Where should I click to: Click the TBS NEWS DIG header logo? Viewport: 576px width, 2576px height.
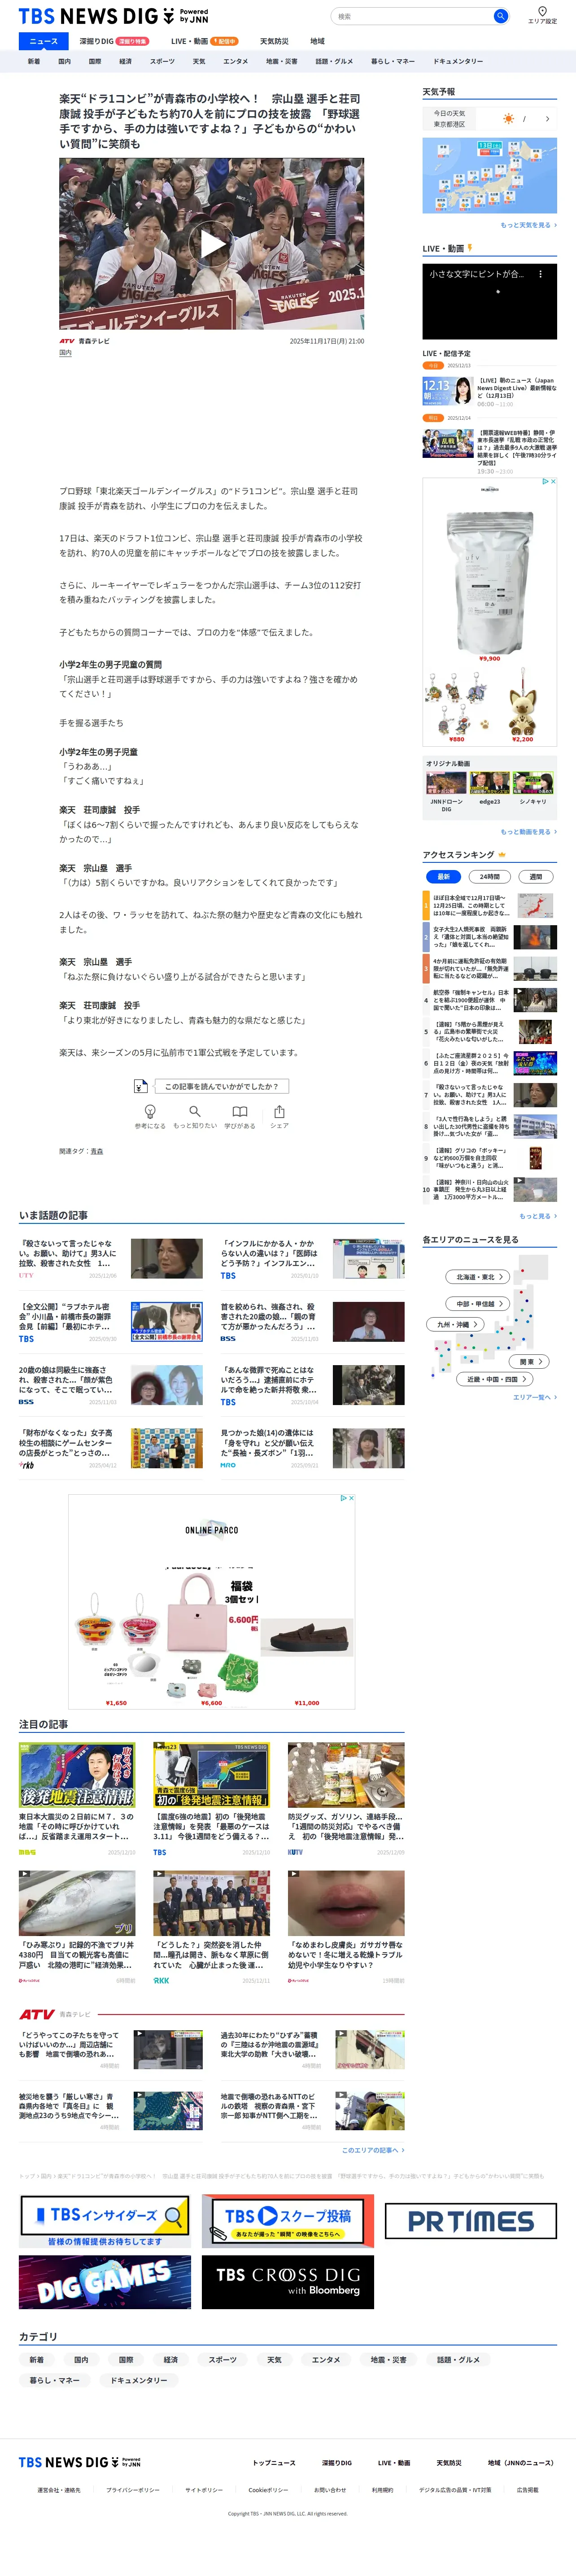tap(113, 16)
